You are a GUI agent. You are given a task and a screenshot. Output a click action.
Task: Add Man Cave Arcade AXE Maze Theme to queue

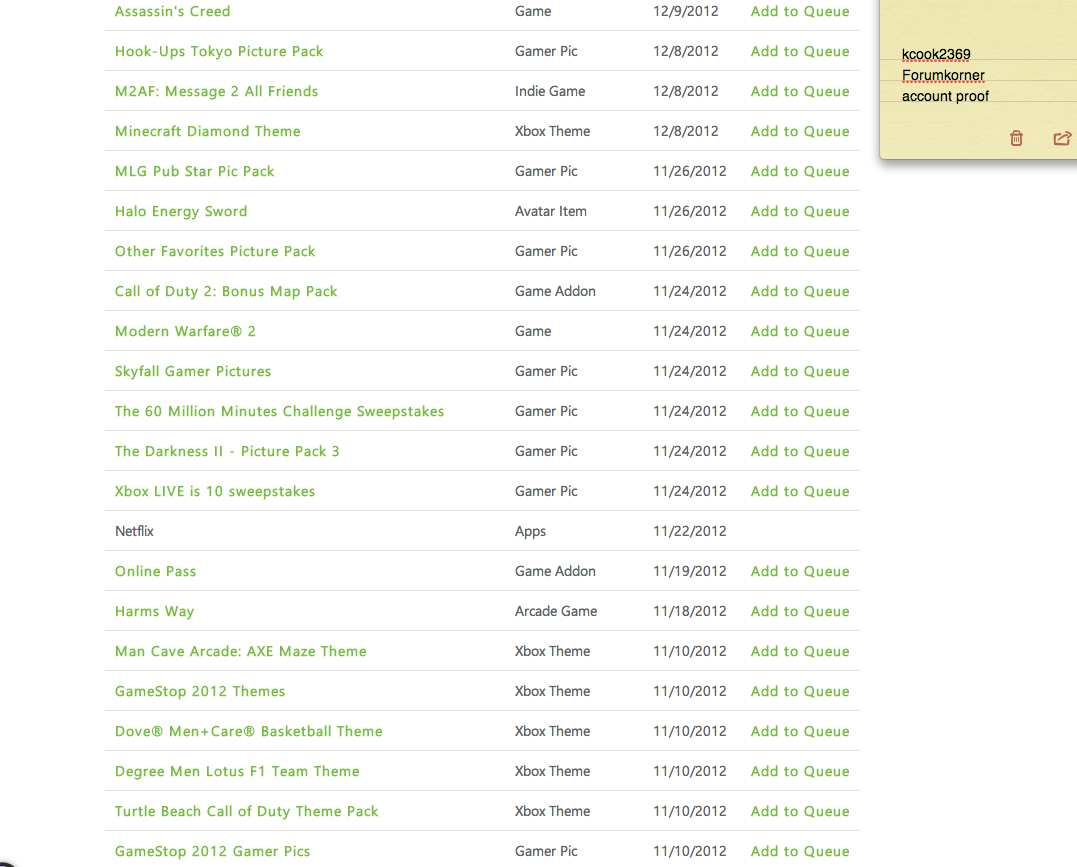tap(800, 651)
